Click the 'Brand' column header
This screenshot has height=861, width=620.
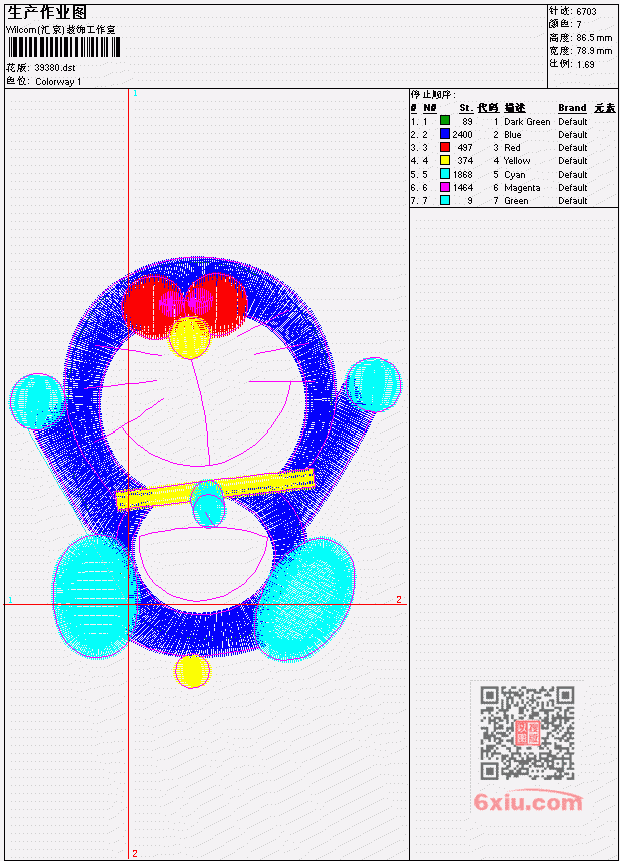click(572, 108)
